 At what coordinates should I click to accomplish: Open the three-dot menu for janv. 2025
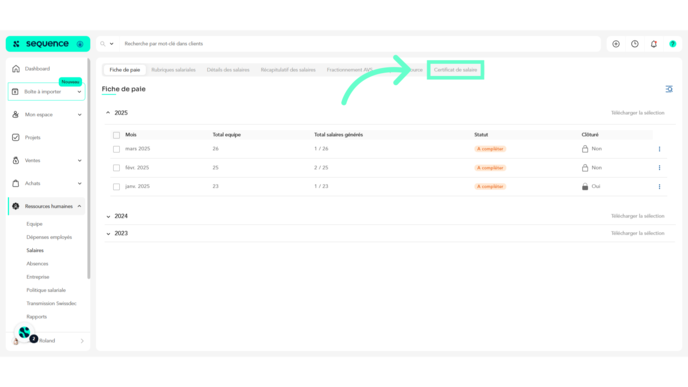659,186
